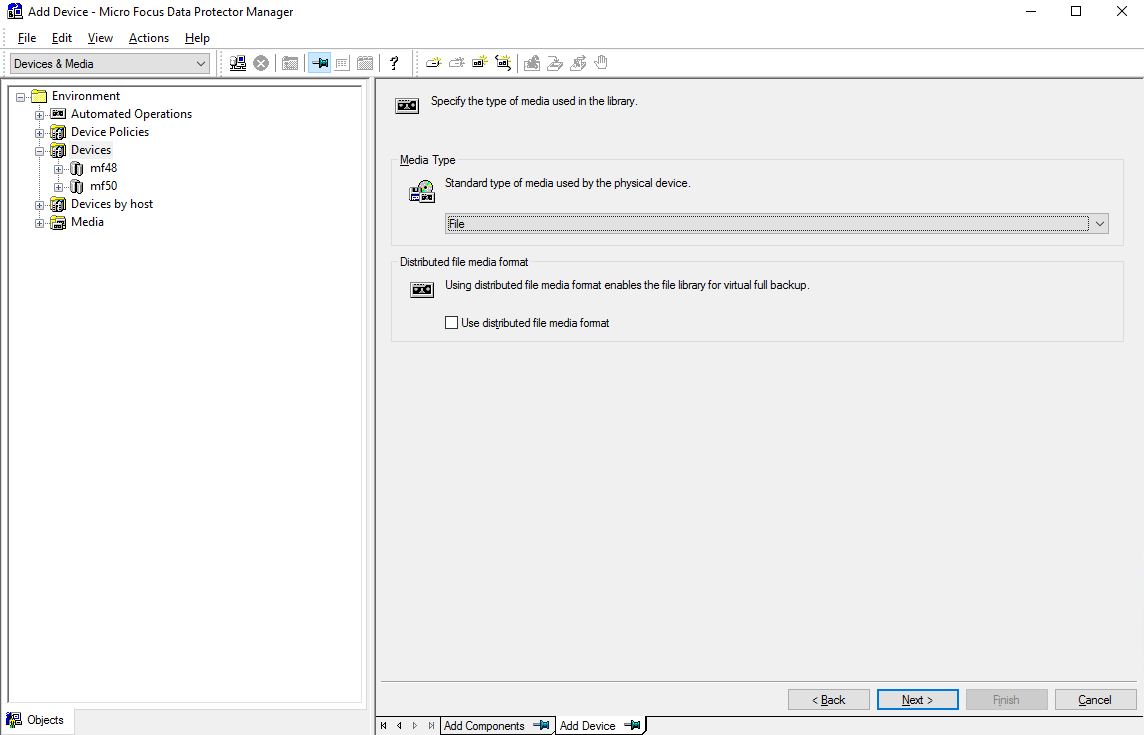Click the mf48 library device icon
This screenshot has width=1144, height=735.
(x=77, y=169)
